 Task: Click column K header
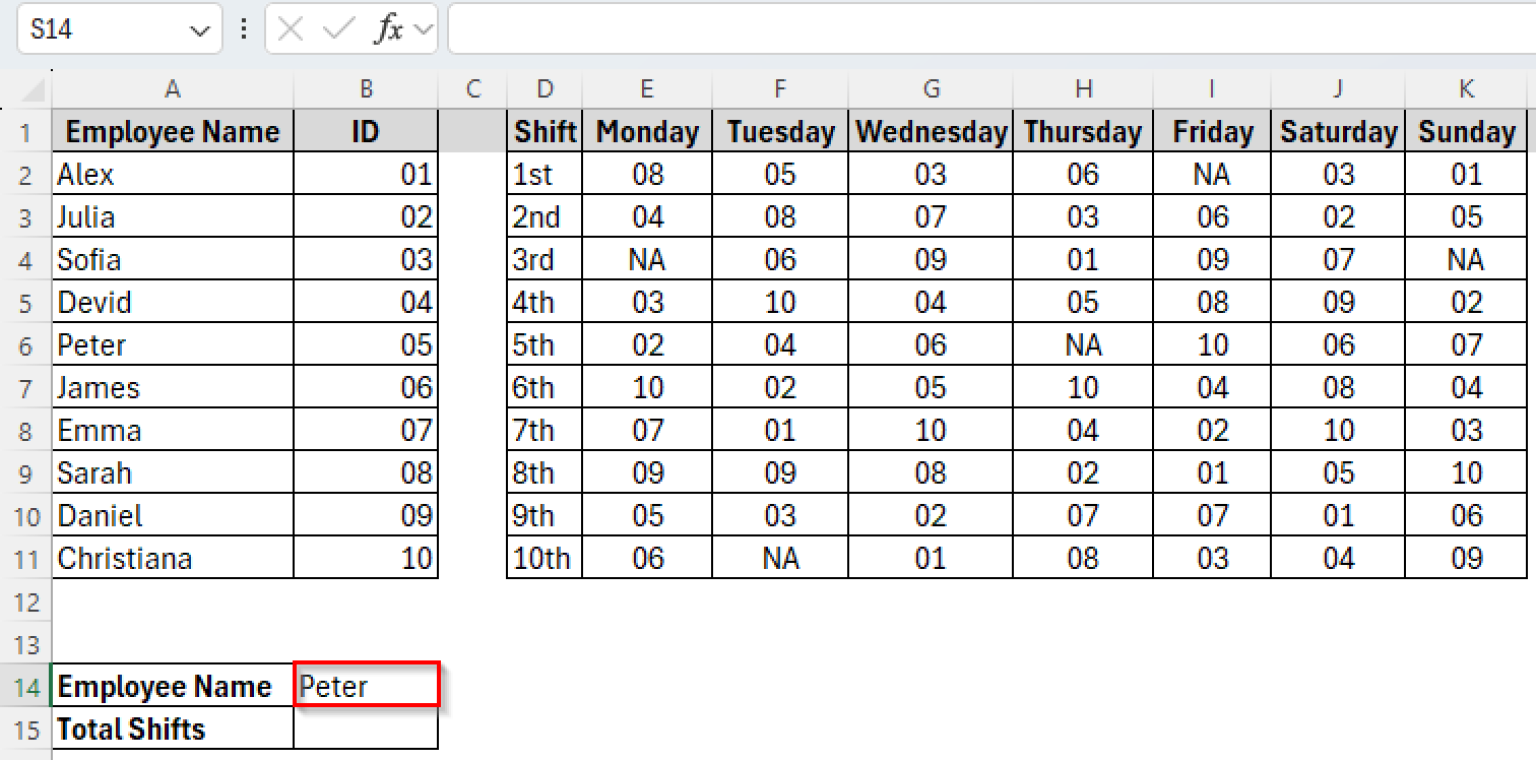1465,88
